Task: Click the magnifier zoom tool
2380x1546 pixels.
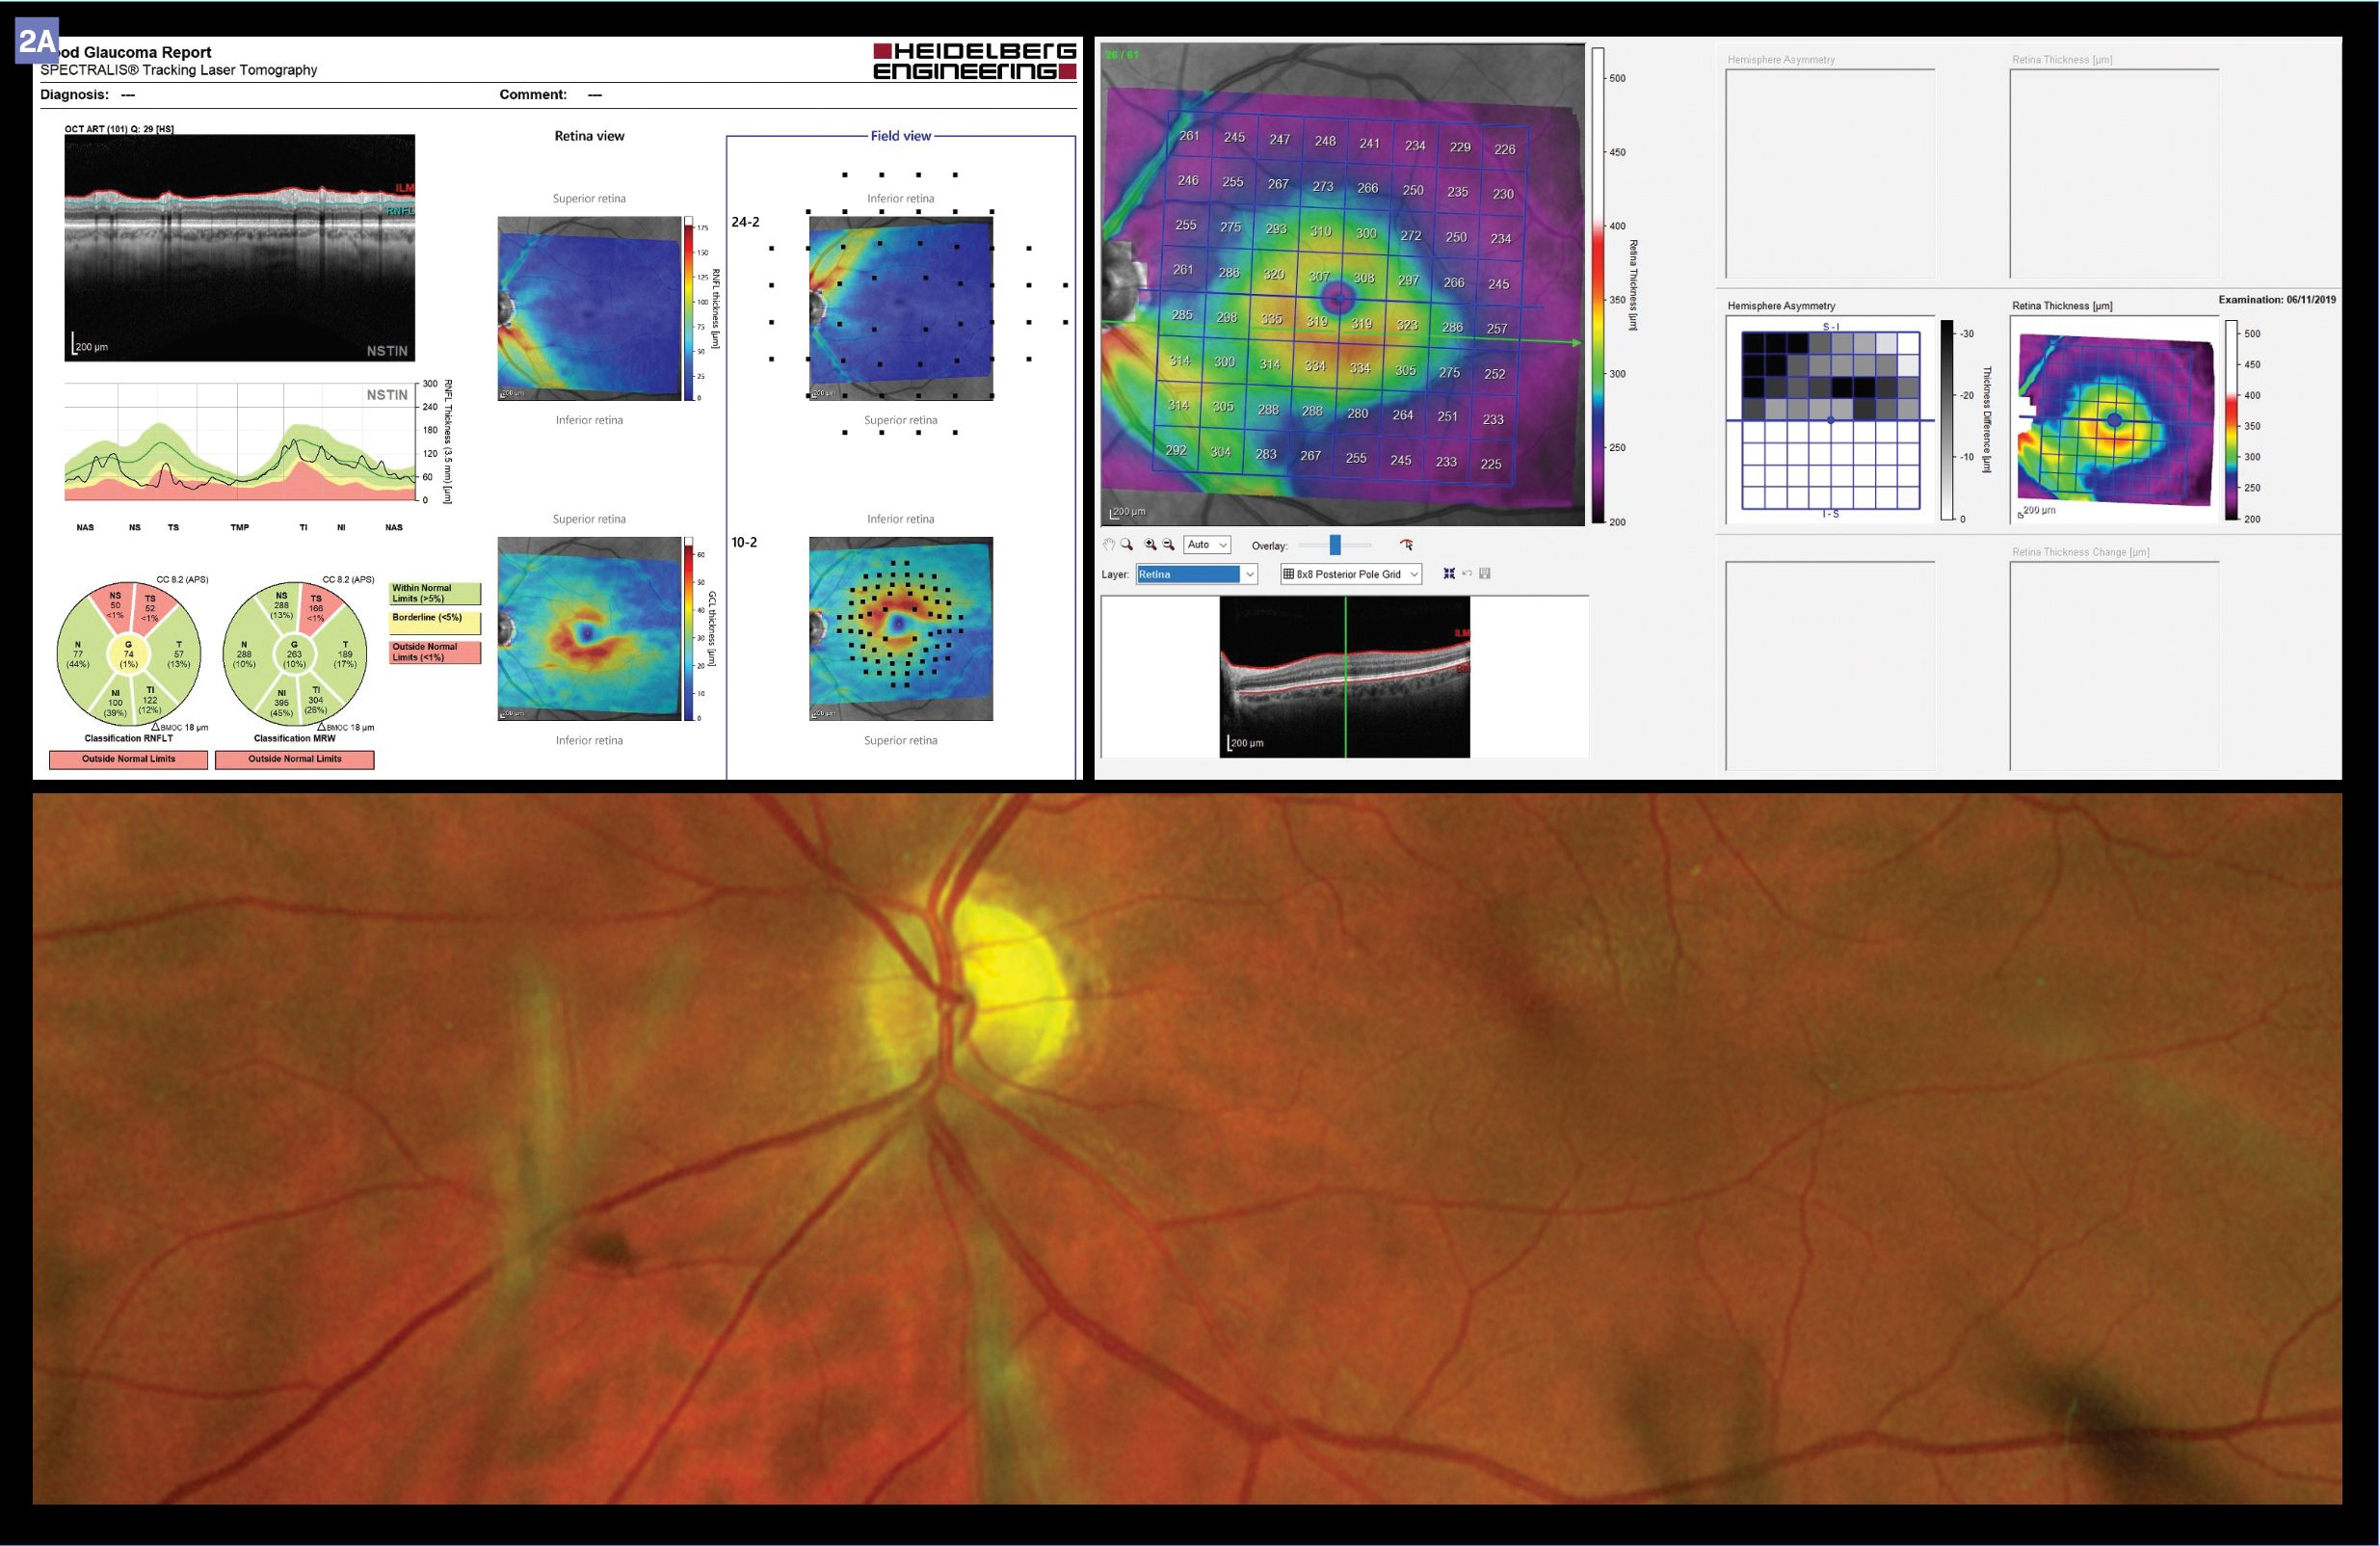Action: click(1127, 545)
